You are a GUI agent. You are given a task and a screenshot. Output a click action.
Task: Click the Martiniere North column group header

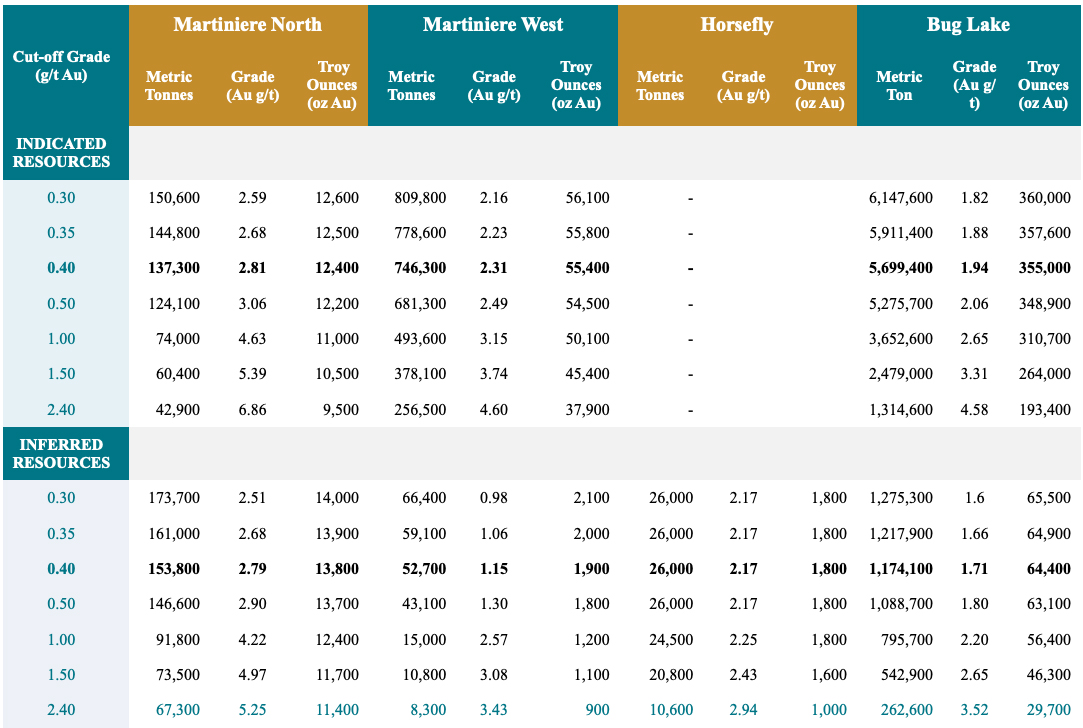pyautogui.click(x=248, y=25)
